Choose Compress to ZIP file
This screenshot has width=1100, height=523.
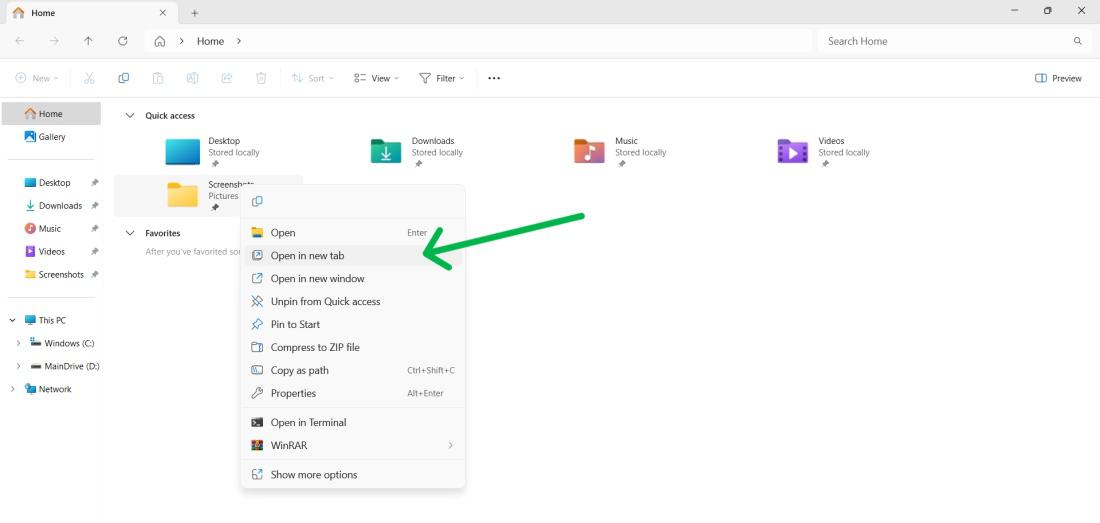(x=353, y=348)
